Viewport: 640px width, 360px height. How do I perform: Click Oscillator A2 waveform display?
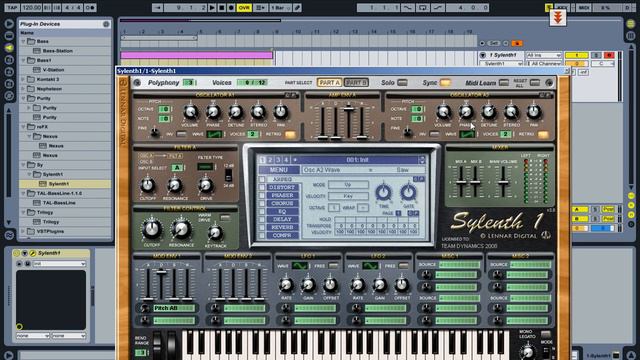pyautogui.click(x=467, y=134)
